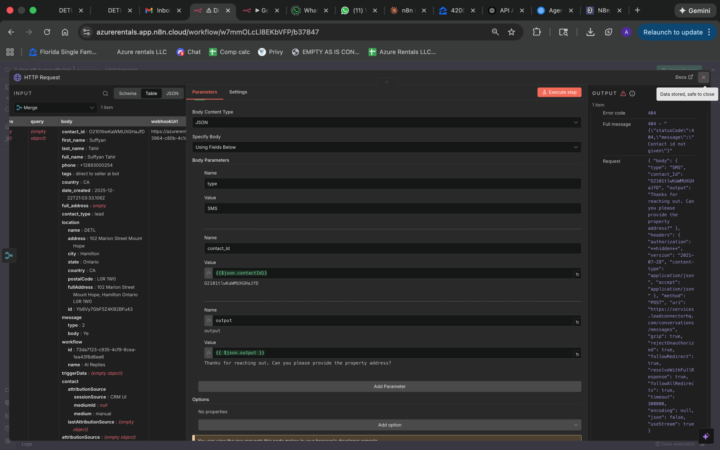
Task: Switch input view to Schema
Action: [127, 93]
